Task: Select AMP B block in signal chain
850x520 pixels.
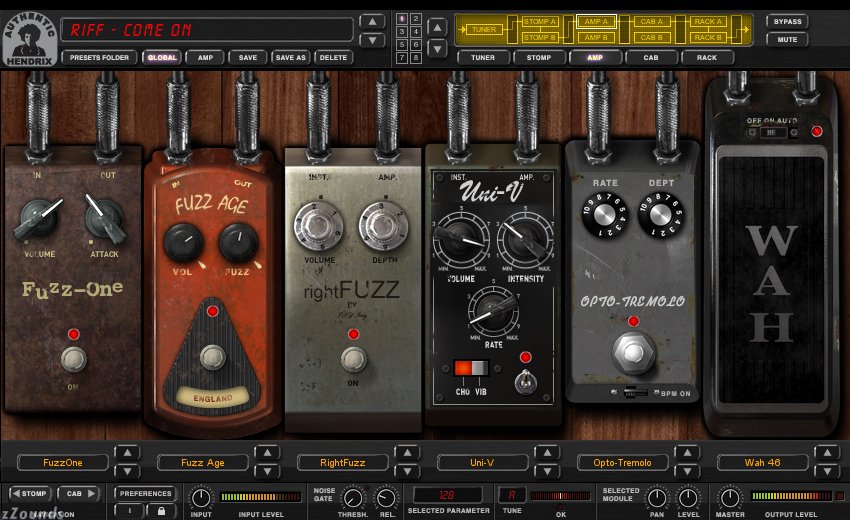Action: [596, 37]
